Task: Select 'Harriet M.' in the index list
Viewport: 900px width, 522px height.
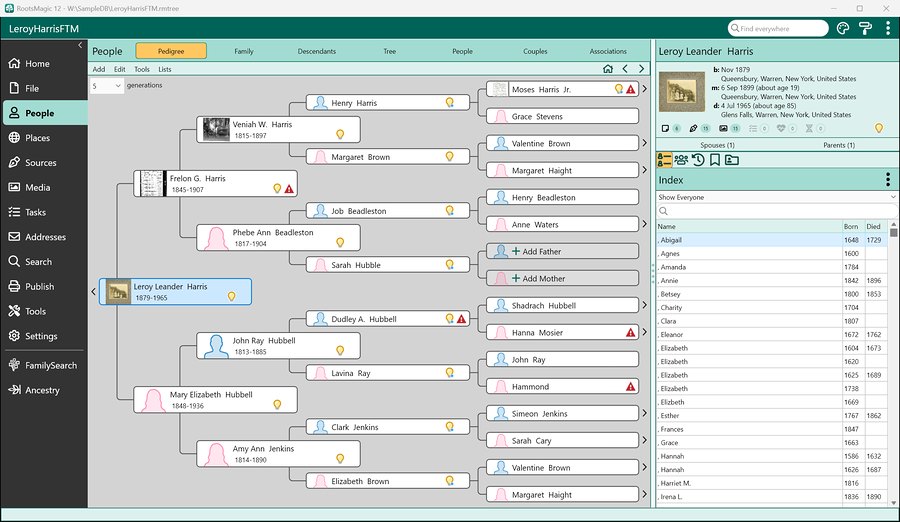Action: click(x=772, y=483)
